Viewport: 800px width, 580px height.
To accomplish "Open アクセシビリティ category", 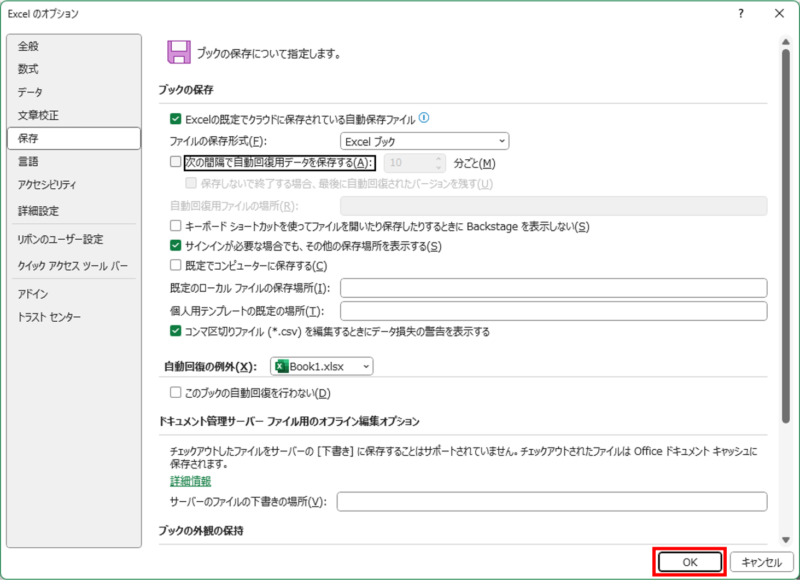I will [x=74, y=185].
